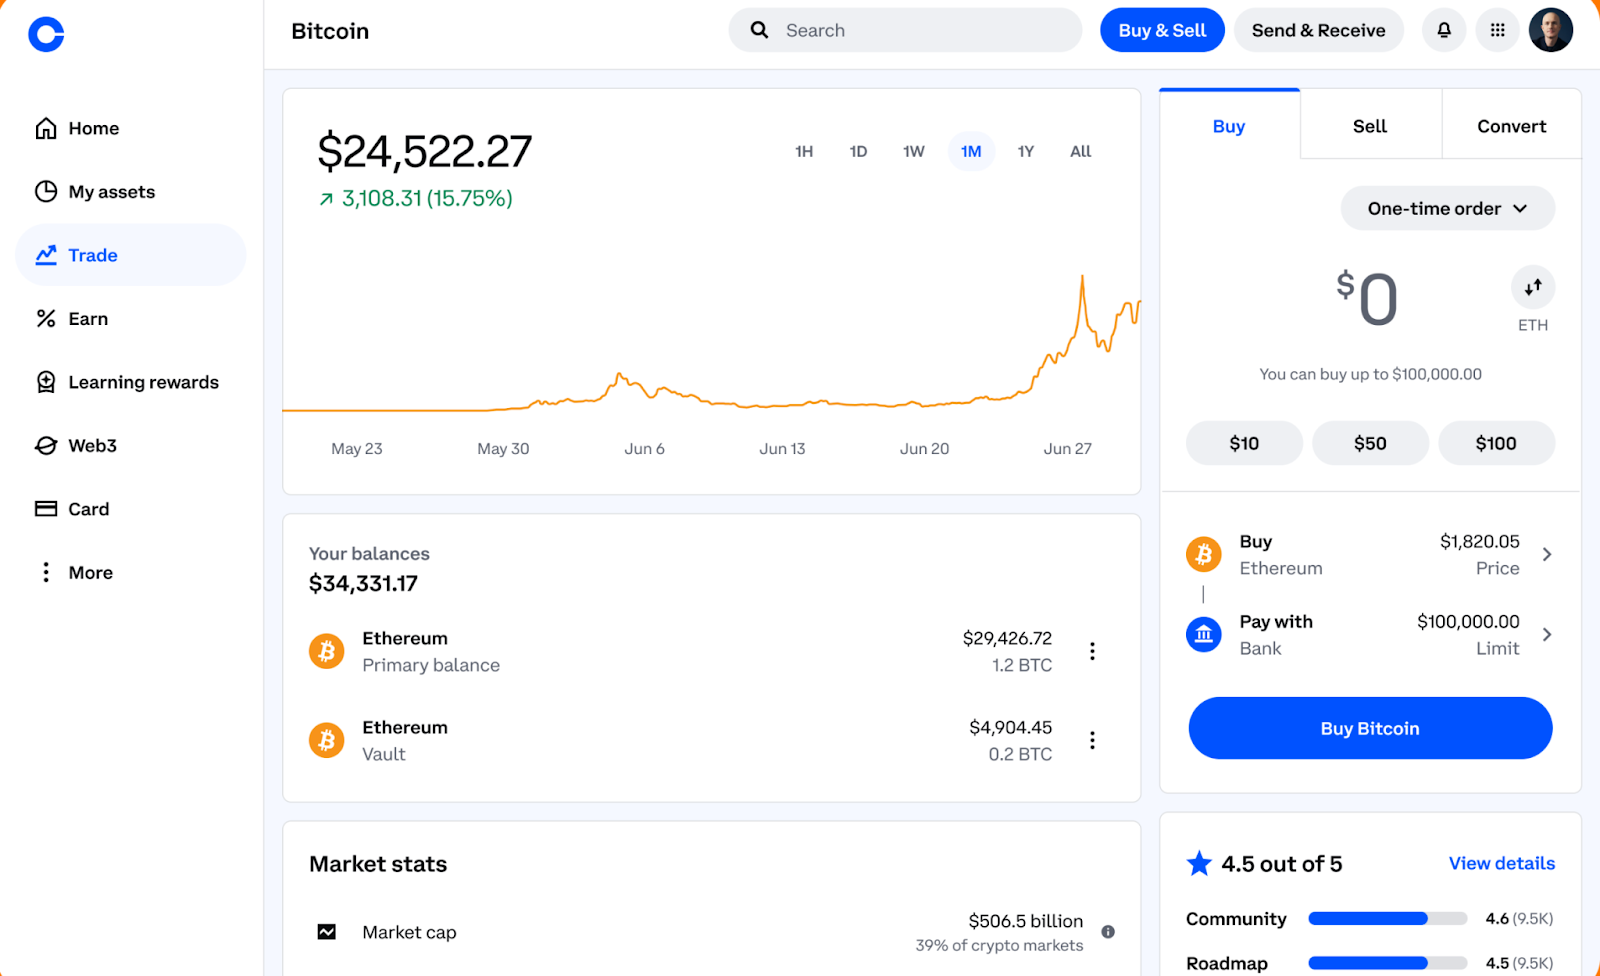Click the Coinbase logo icon
This screenshot has height=976, width=1600.
(46, 34)
